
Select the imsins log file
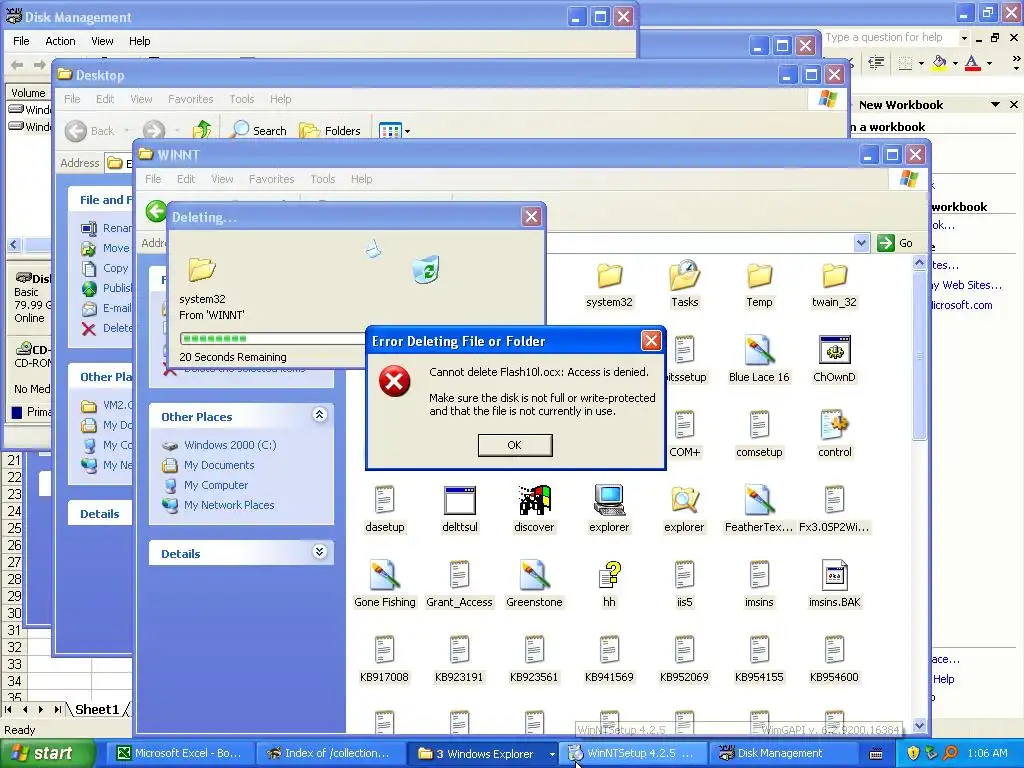(x=759, y=584)
